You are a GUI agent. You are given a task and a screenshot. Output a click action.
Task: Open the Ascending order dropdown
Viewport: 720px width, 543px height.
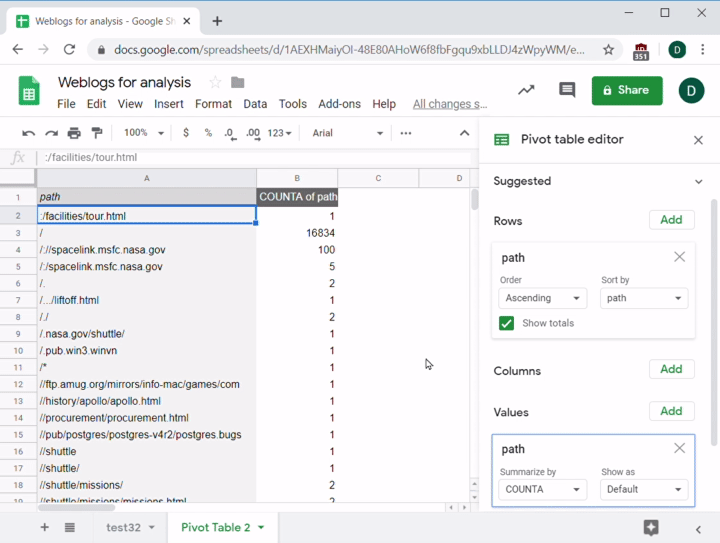(543, 298)
